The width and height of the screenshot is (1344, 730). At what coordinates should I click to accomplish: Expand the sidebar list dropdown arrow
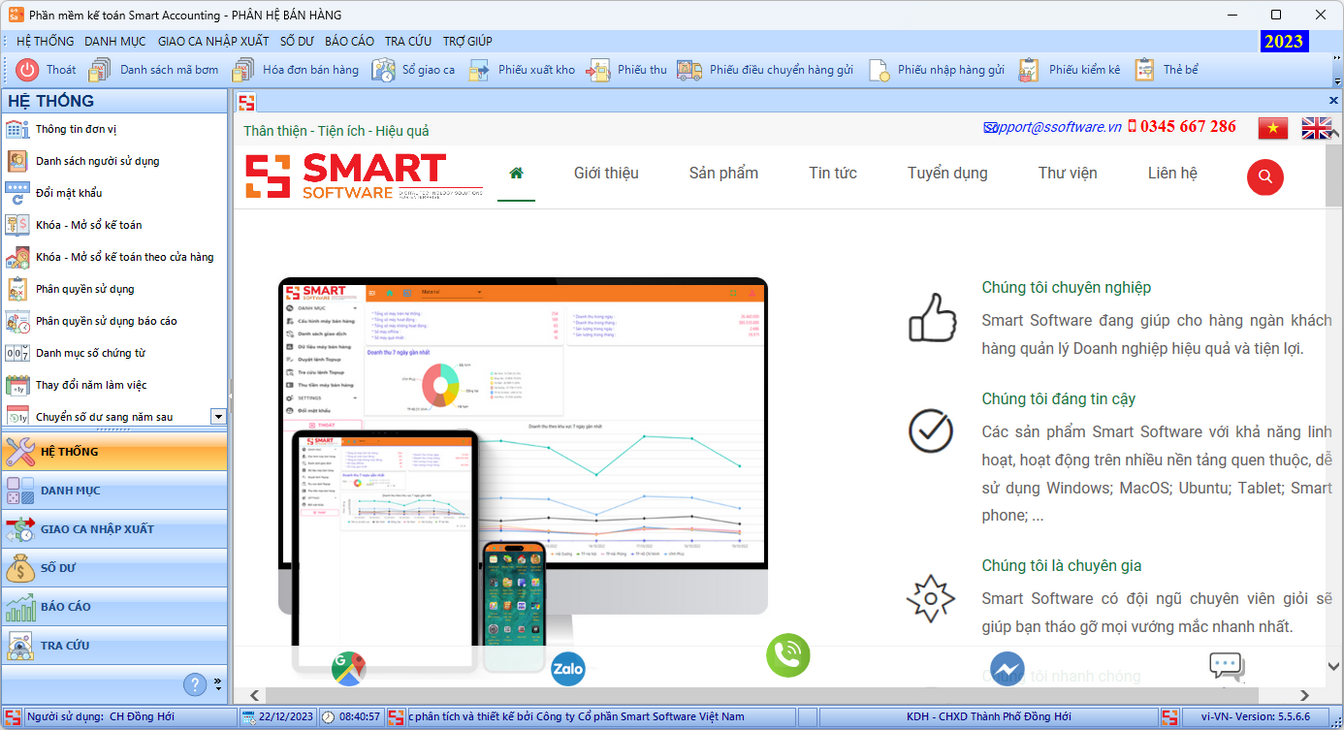pos(218,416)
